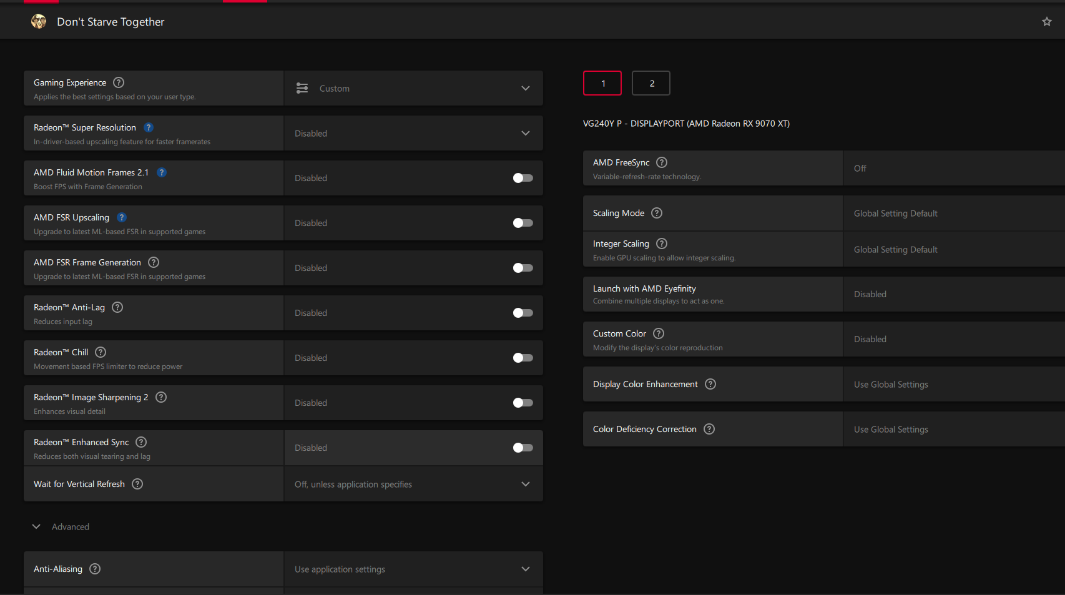1065x595 pixels.
Task: Toggle Radeon Anti-Lag on
Action: coord(522,313)
